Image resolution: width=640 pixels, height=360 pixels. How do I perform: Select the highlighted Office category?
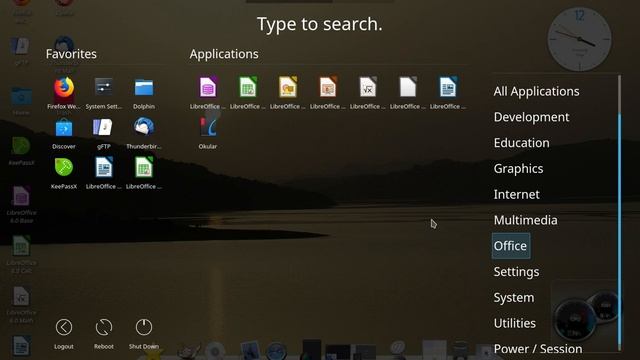511,246
